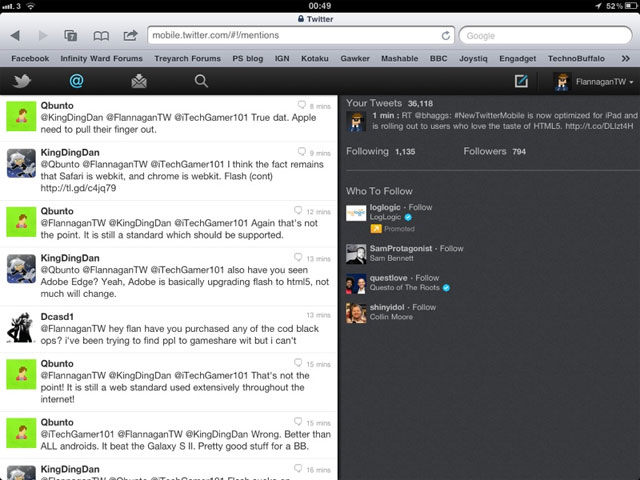The width and height of the screenshot is (640, 480).
Task: Tap conversation bubble on KingDingDan 13 mins tweet
Action: pos(298,258)
